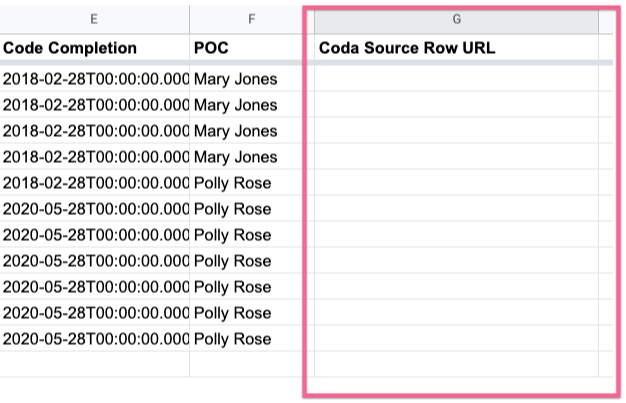The height and width of the screenshot is (403, 626).
Task: Select first 2018-02-28 date cell
Action: click(x=94, y=79)
